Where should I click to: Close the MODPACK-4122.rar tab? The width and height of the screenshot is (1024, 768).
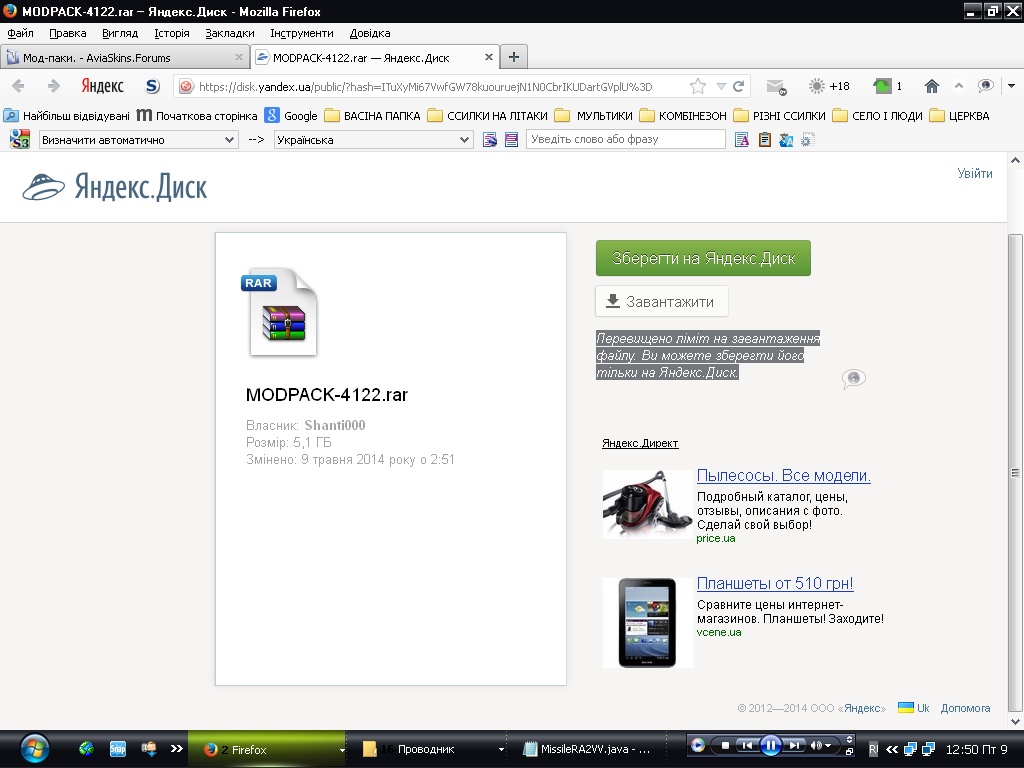pos(488,57)
